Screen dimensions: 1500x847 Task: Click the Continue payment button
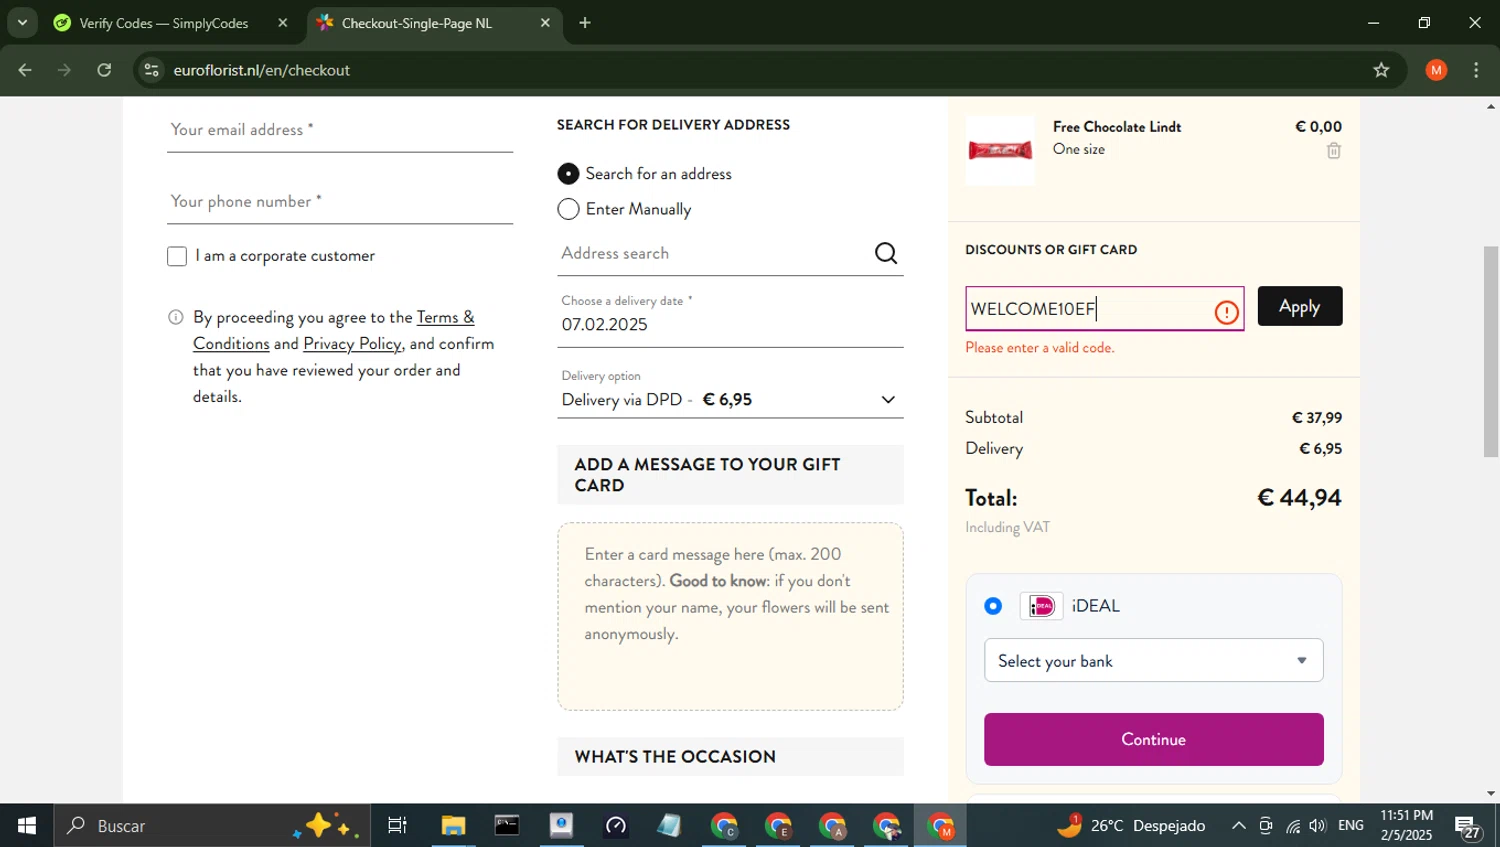coord(1153,739)
